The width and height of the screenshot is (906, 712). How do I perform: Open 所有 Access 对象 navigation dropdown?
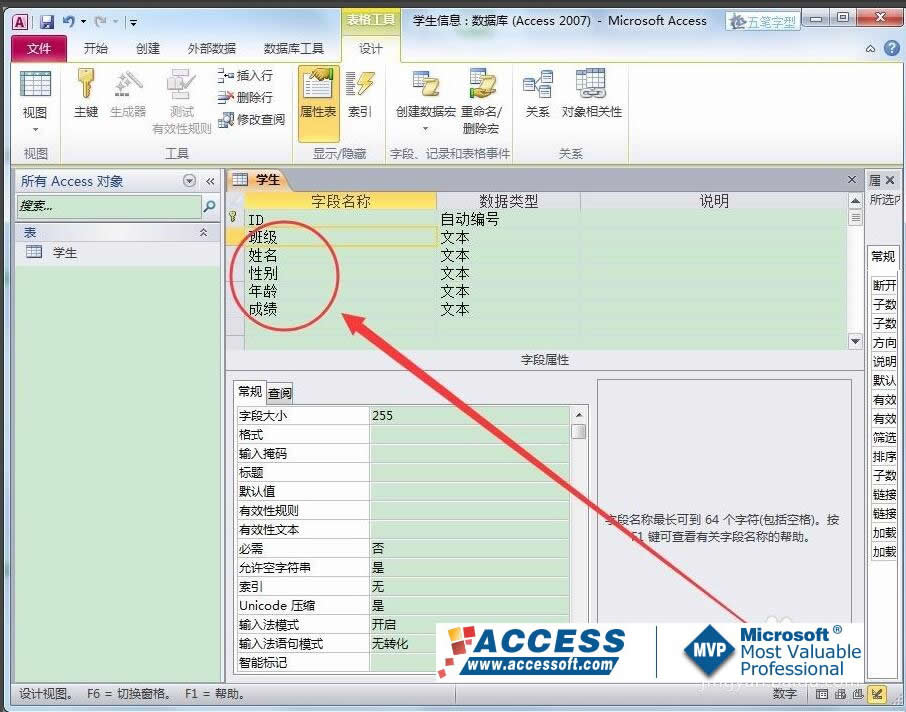pos(189,181)
